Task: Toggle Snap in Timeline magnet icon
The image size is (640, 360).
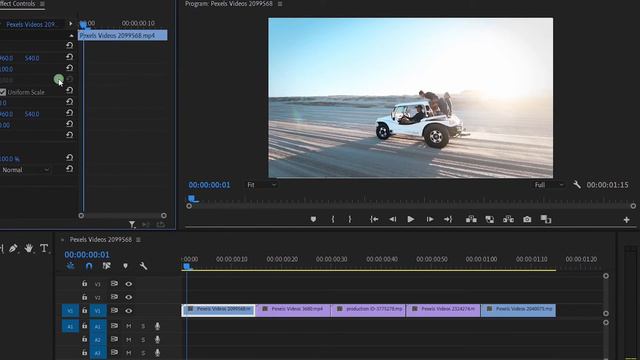Action: pyautogui.click(x=89, y=266)
